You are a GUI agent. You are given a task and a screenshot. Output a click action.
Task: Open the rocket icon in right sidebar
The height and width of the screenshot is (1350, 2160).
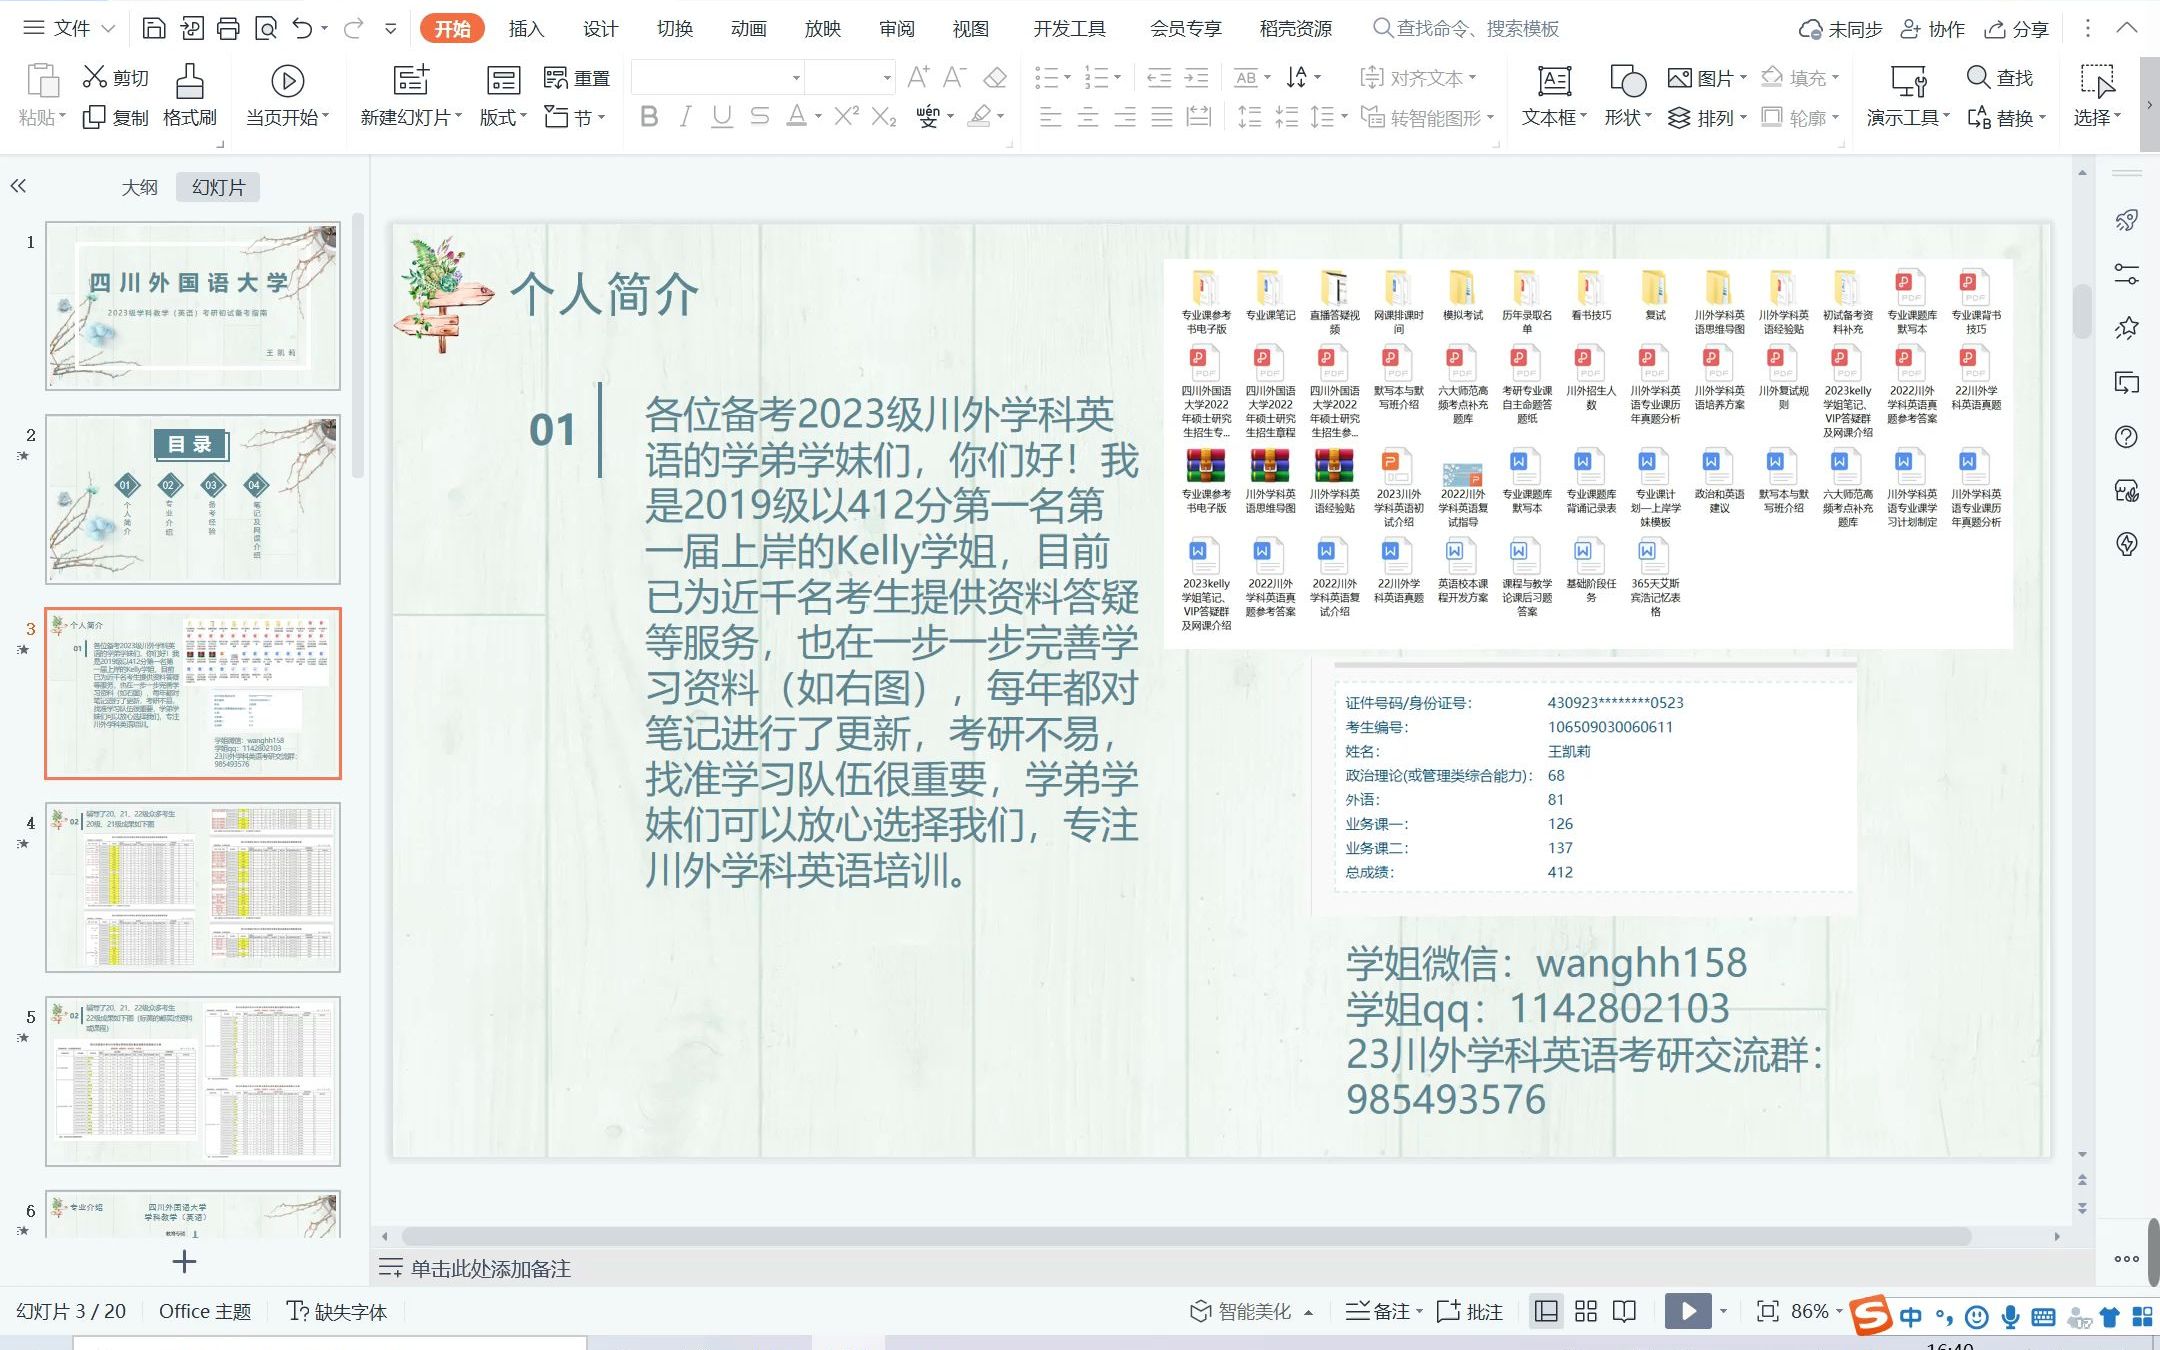click(2127, 220)
